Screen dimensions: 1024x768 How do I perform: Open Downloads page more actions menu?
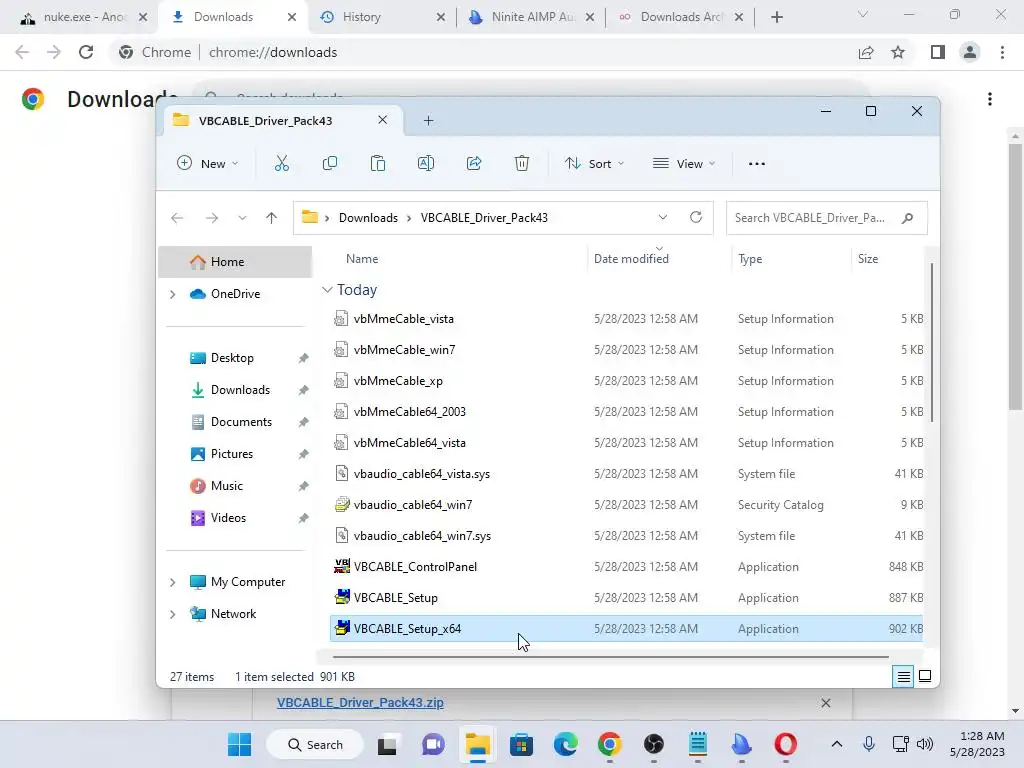[990, 99]
